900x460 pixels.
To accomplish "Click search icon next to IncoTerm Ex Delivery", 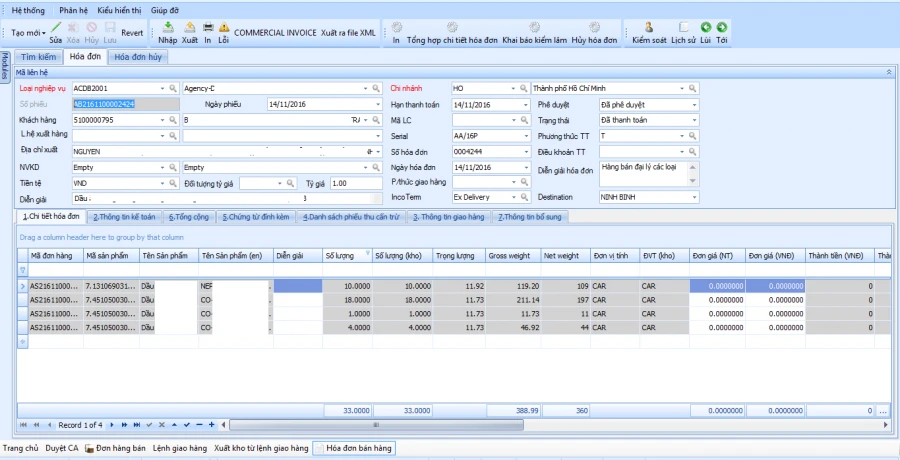I will pyautogui.click(x=523, y=197).
